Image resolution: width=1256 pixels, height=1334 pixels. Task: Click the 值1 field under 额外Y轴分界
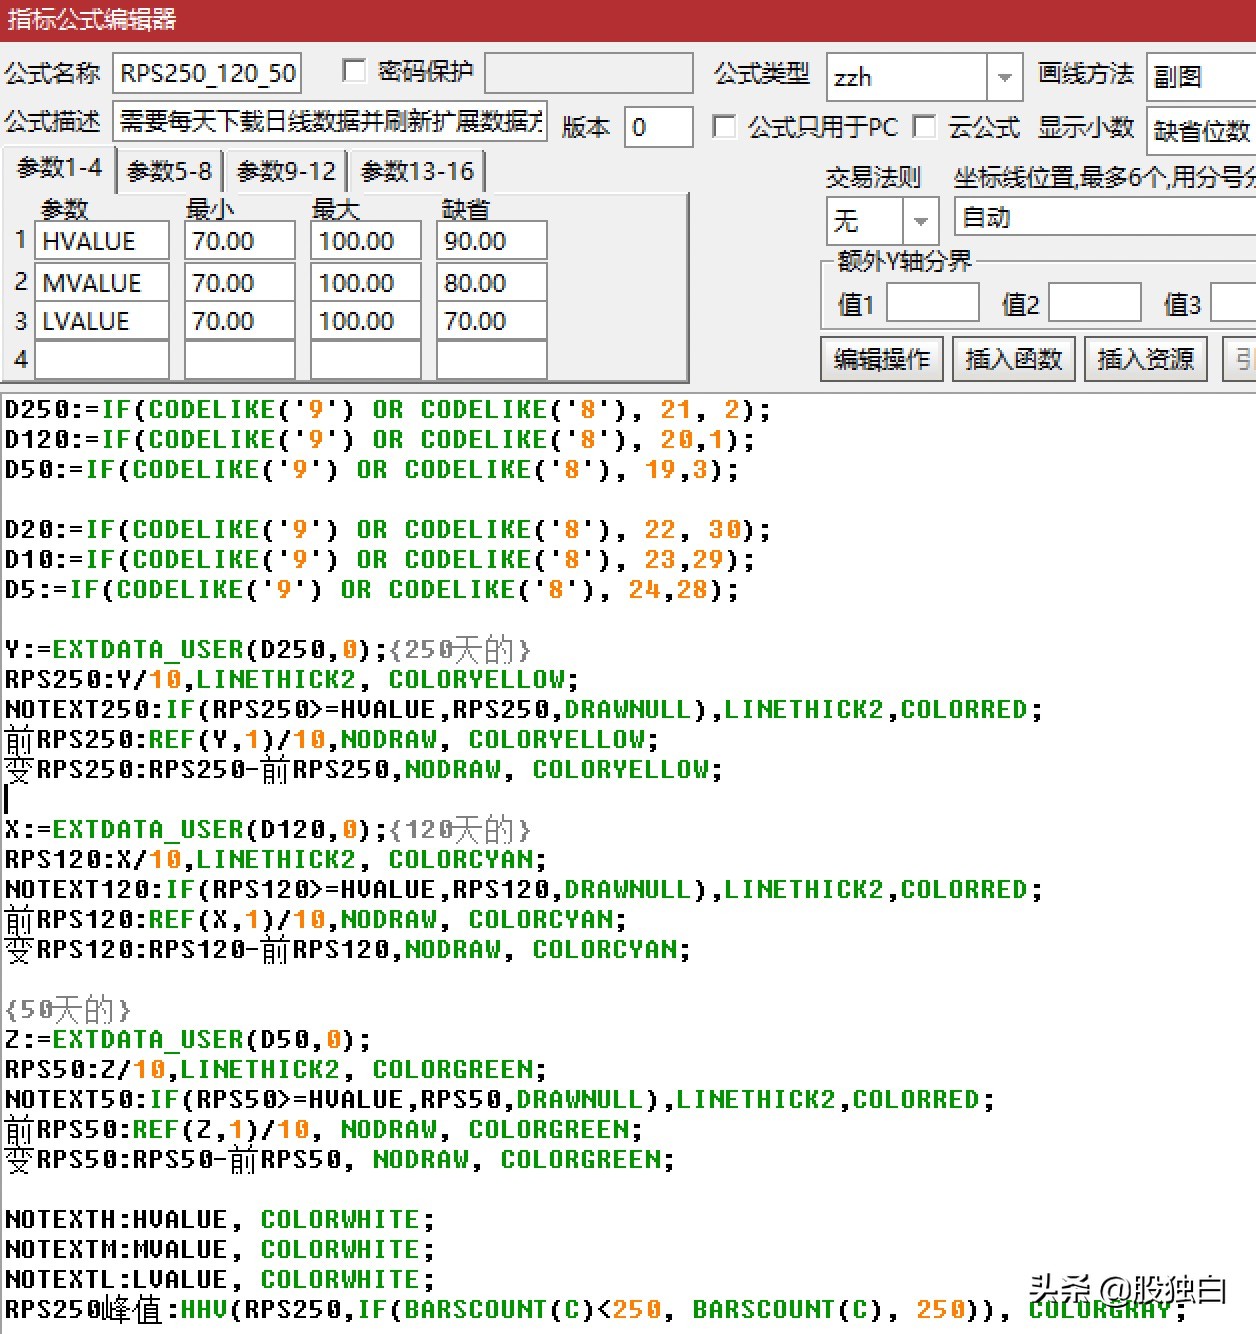pos(931,301)
